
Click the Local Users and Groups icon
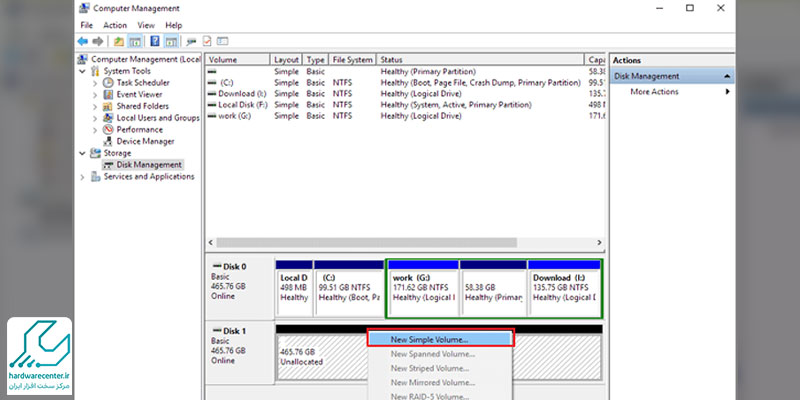(x=108, y=118)
